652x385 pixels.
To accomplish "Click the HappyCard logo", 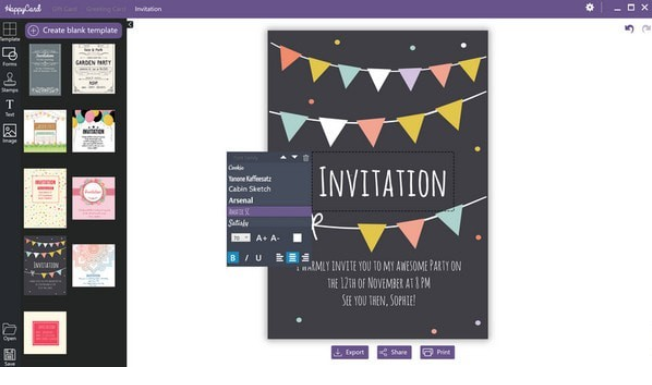I will [23, 8].
